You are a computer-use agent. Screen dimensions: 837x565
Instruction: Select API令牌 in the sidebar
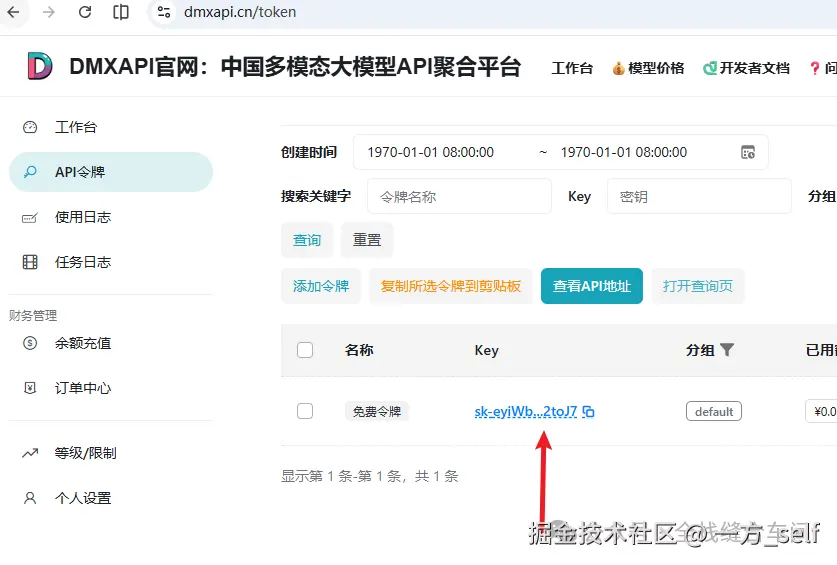[111, 172]
